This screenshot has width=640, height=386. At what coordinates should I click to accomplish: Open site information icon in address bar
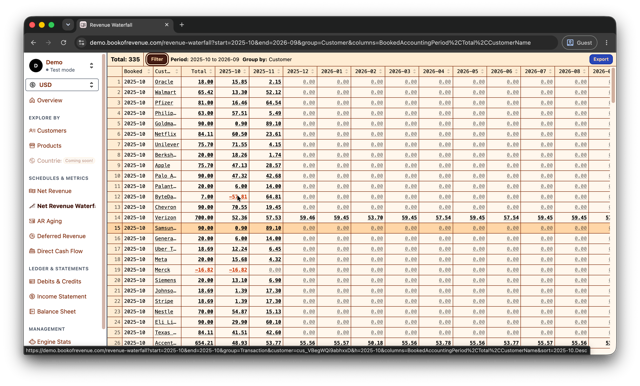point(82,42)
